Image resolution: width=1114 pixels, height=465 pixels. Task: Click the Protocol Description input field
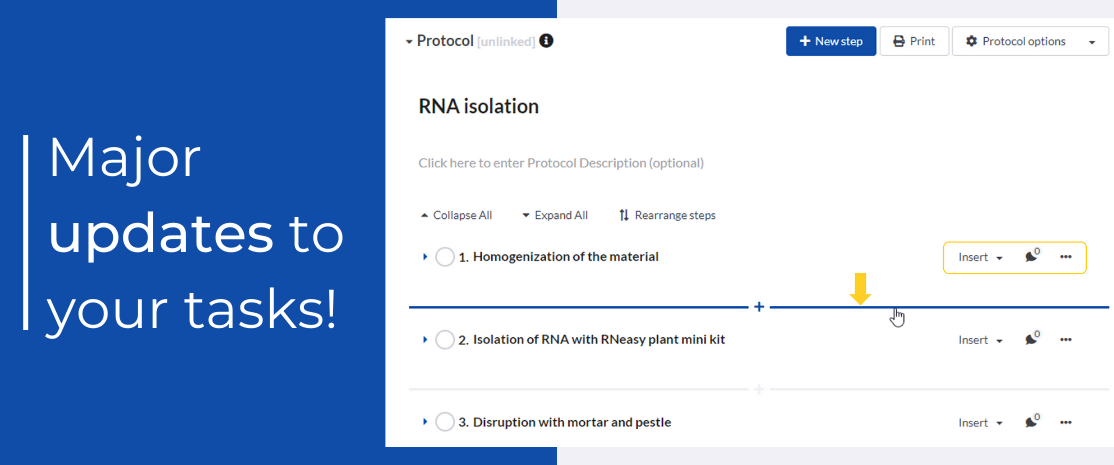(561, 163)
